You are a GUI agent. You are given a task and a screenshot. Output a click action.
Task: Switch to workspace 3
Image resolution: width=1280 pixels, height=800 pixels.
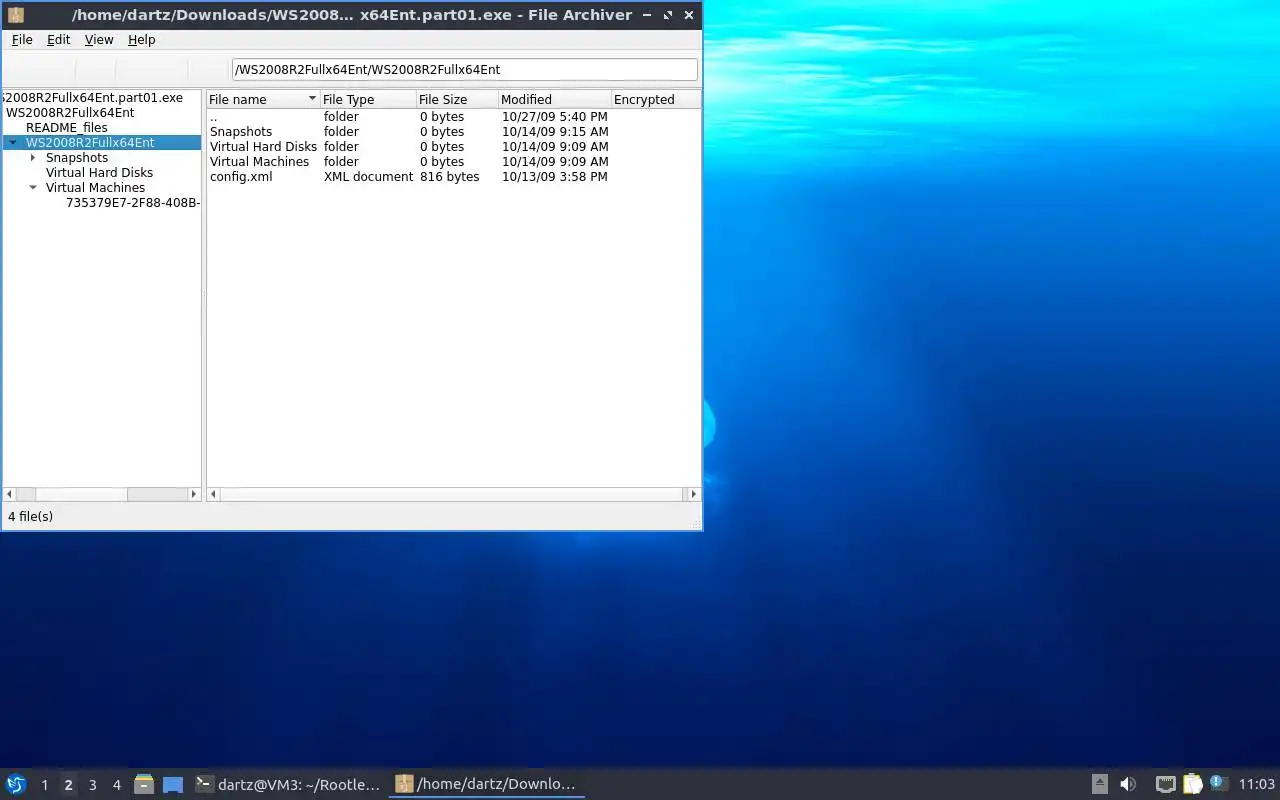(x=92, y=785)
